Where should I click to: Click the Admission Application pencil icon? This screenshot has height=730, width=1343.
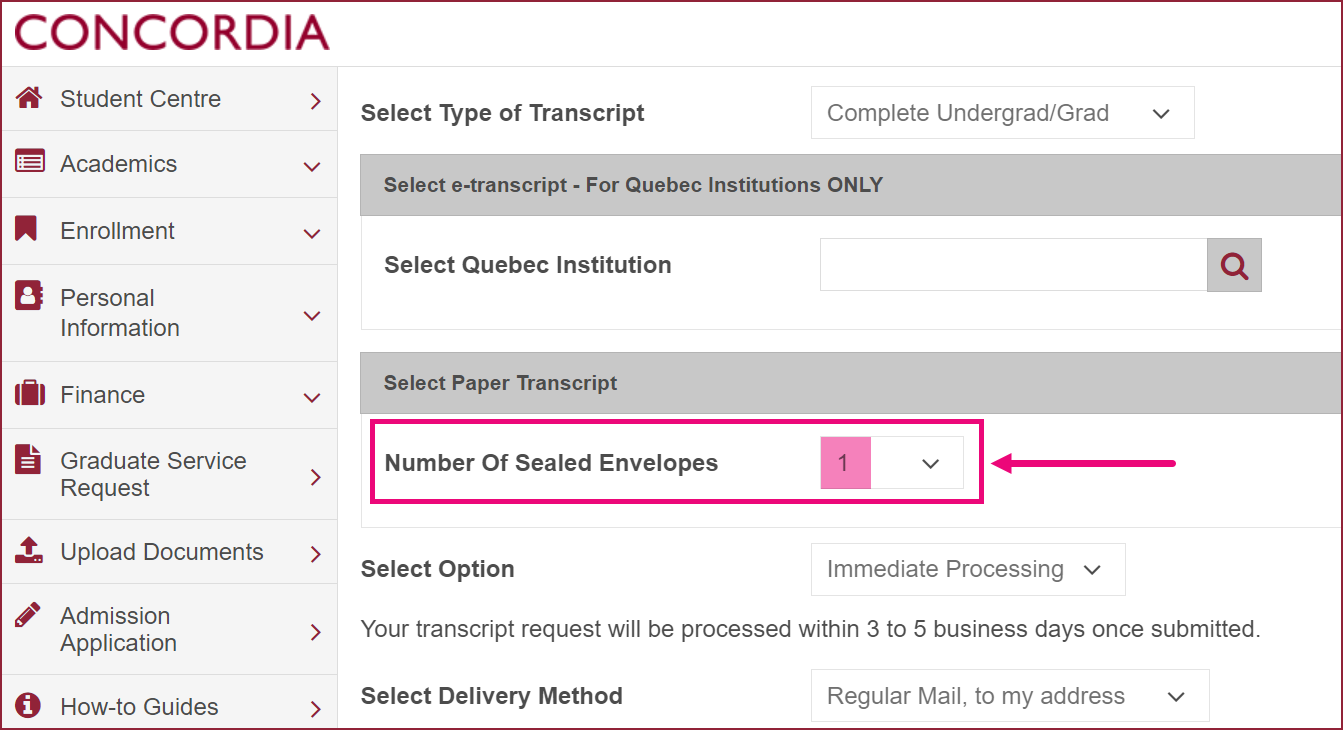29,615
